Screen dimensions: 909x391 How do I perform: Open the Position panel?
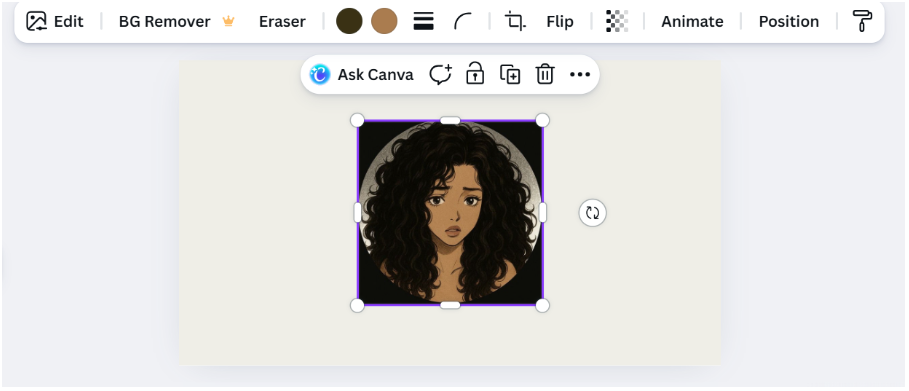point(788,21)
